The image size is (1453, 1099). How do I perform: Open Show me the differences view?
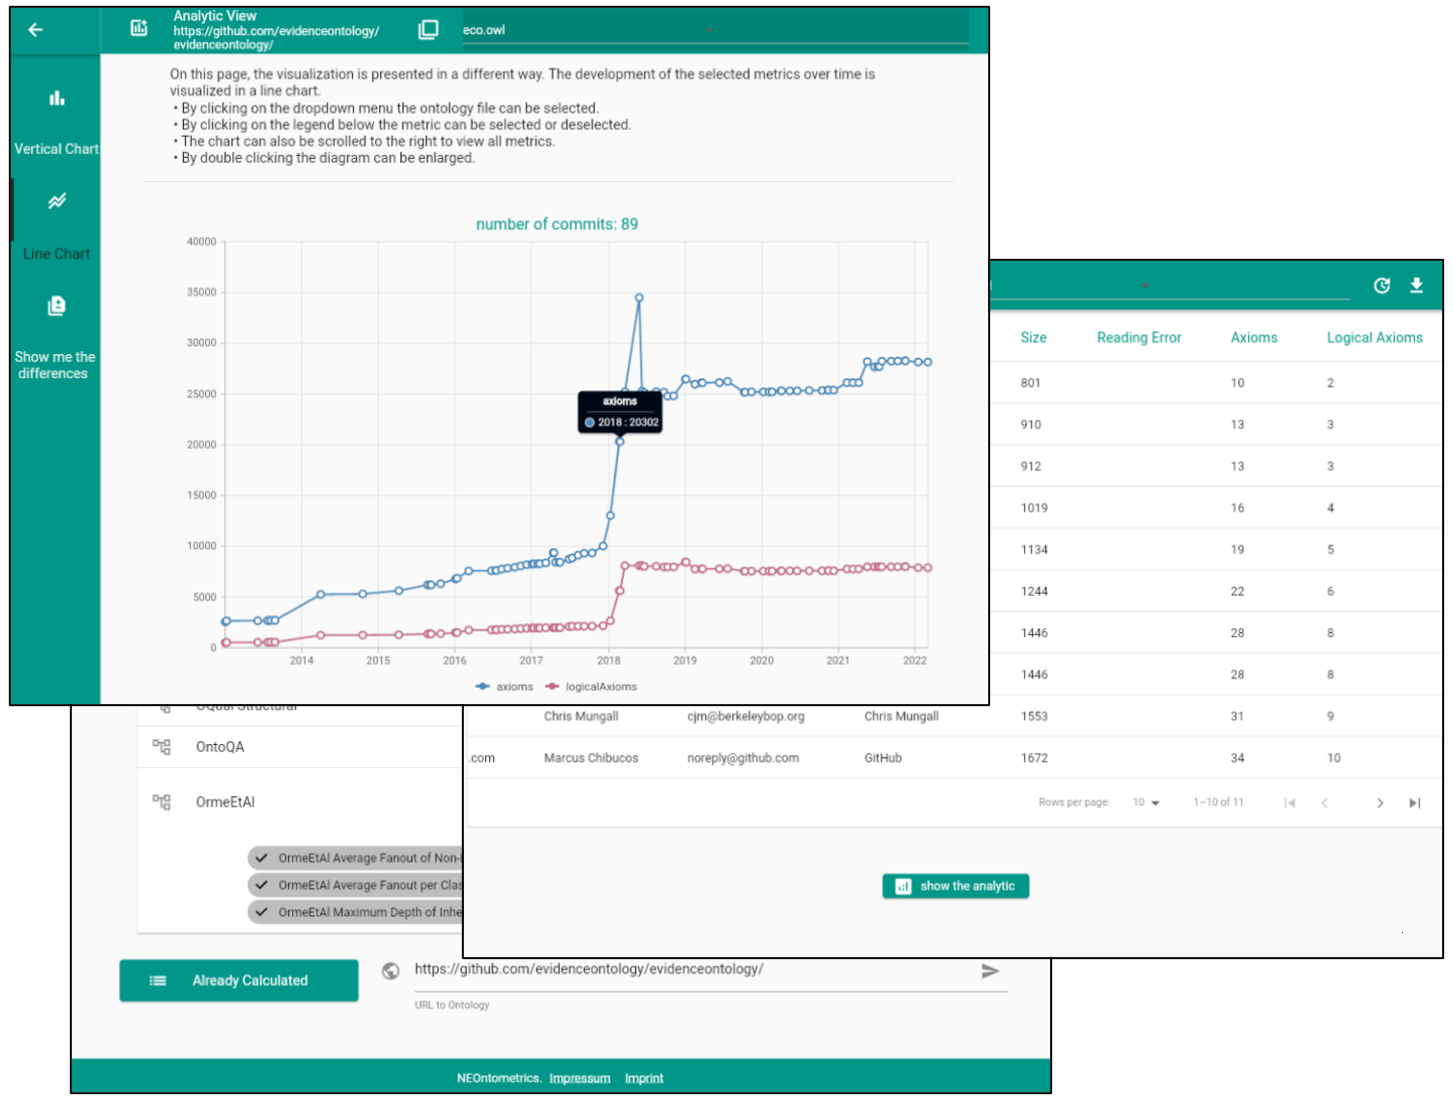click(56, 337)
